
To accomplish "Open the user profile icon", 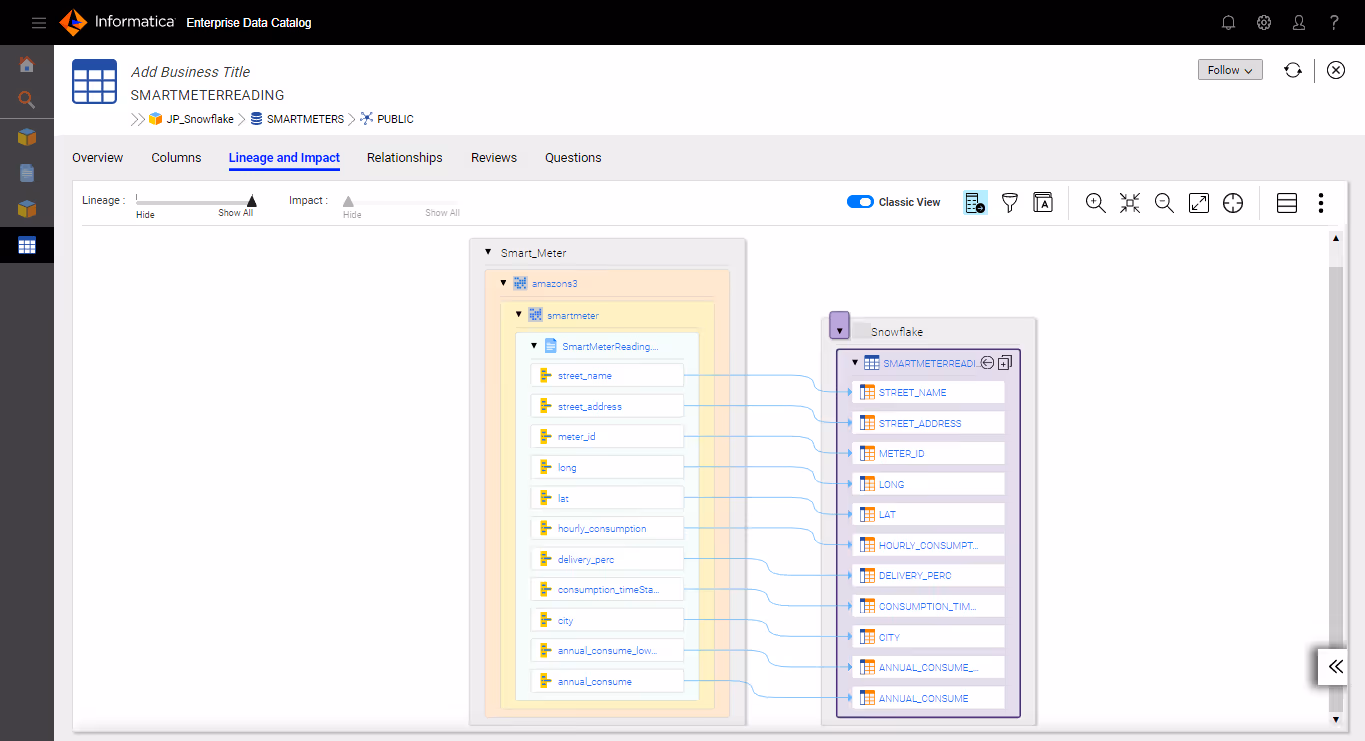I will coord(1299,22).
